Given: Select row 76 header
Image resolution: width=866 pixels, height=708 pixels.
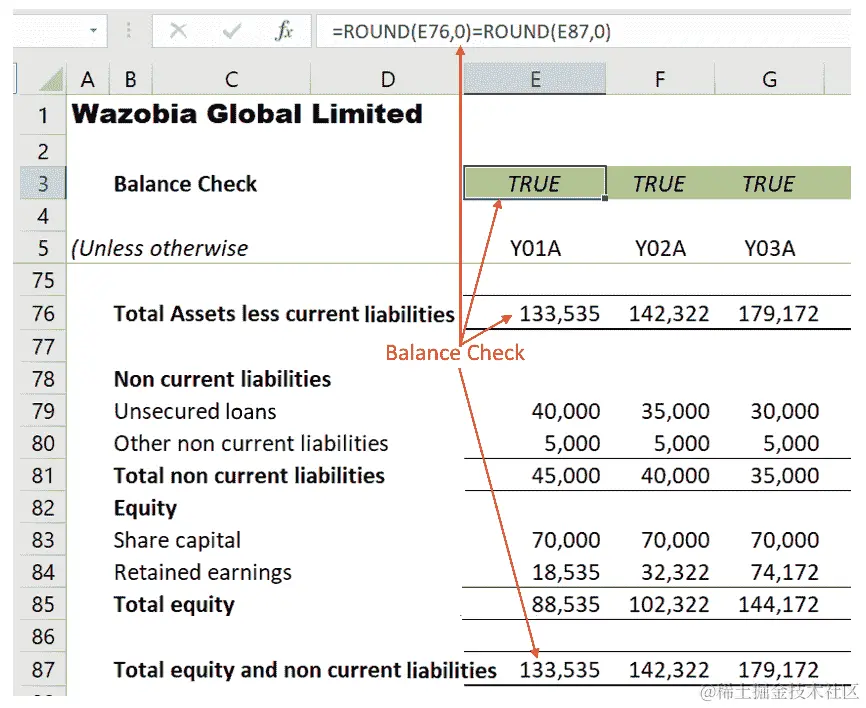Looking at the screenshot, I should coord(43,313).
